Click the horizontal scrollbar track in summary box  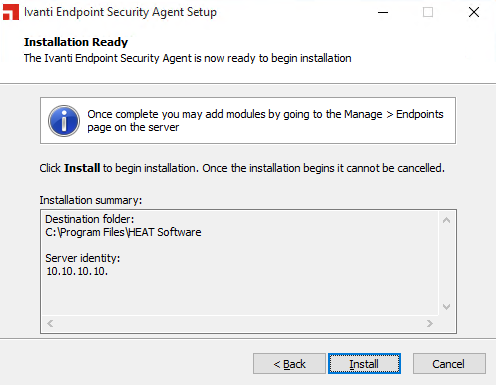(x=240, y=323)
